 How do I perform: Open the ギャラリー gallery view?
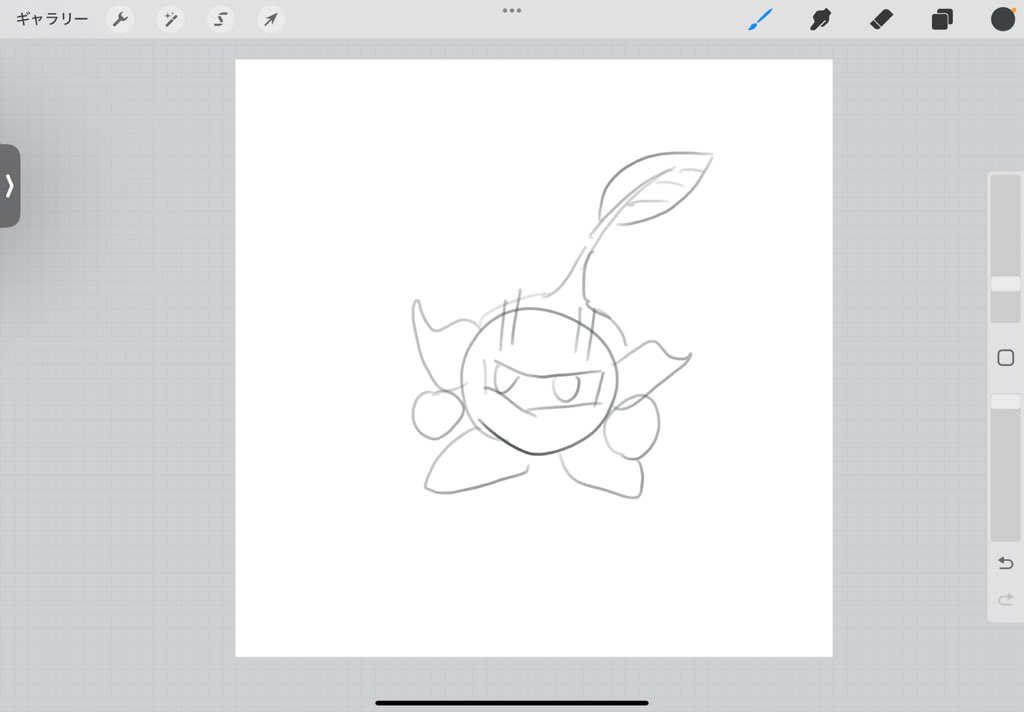coord(52,19)
